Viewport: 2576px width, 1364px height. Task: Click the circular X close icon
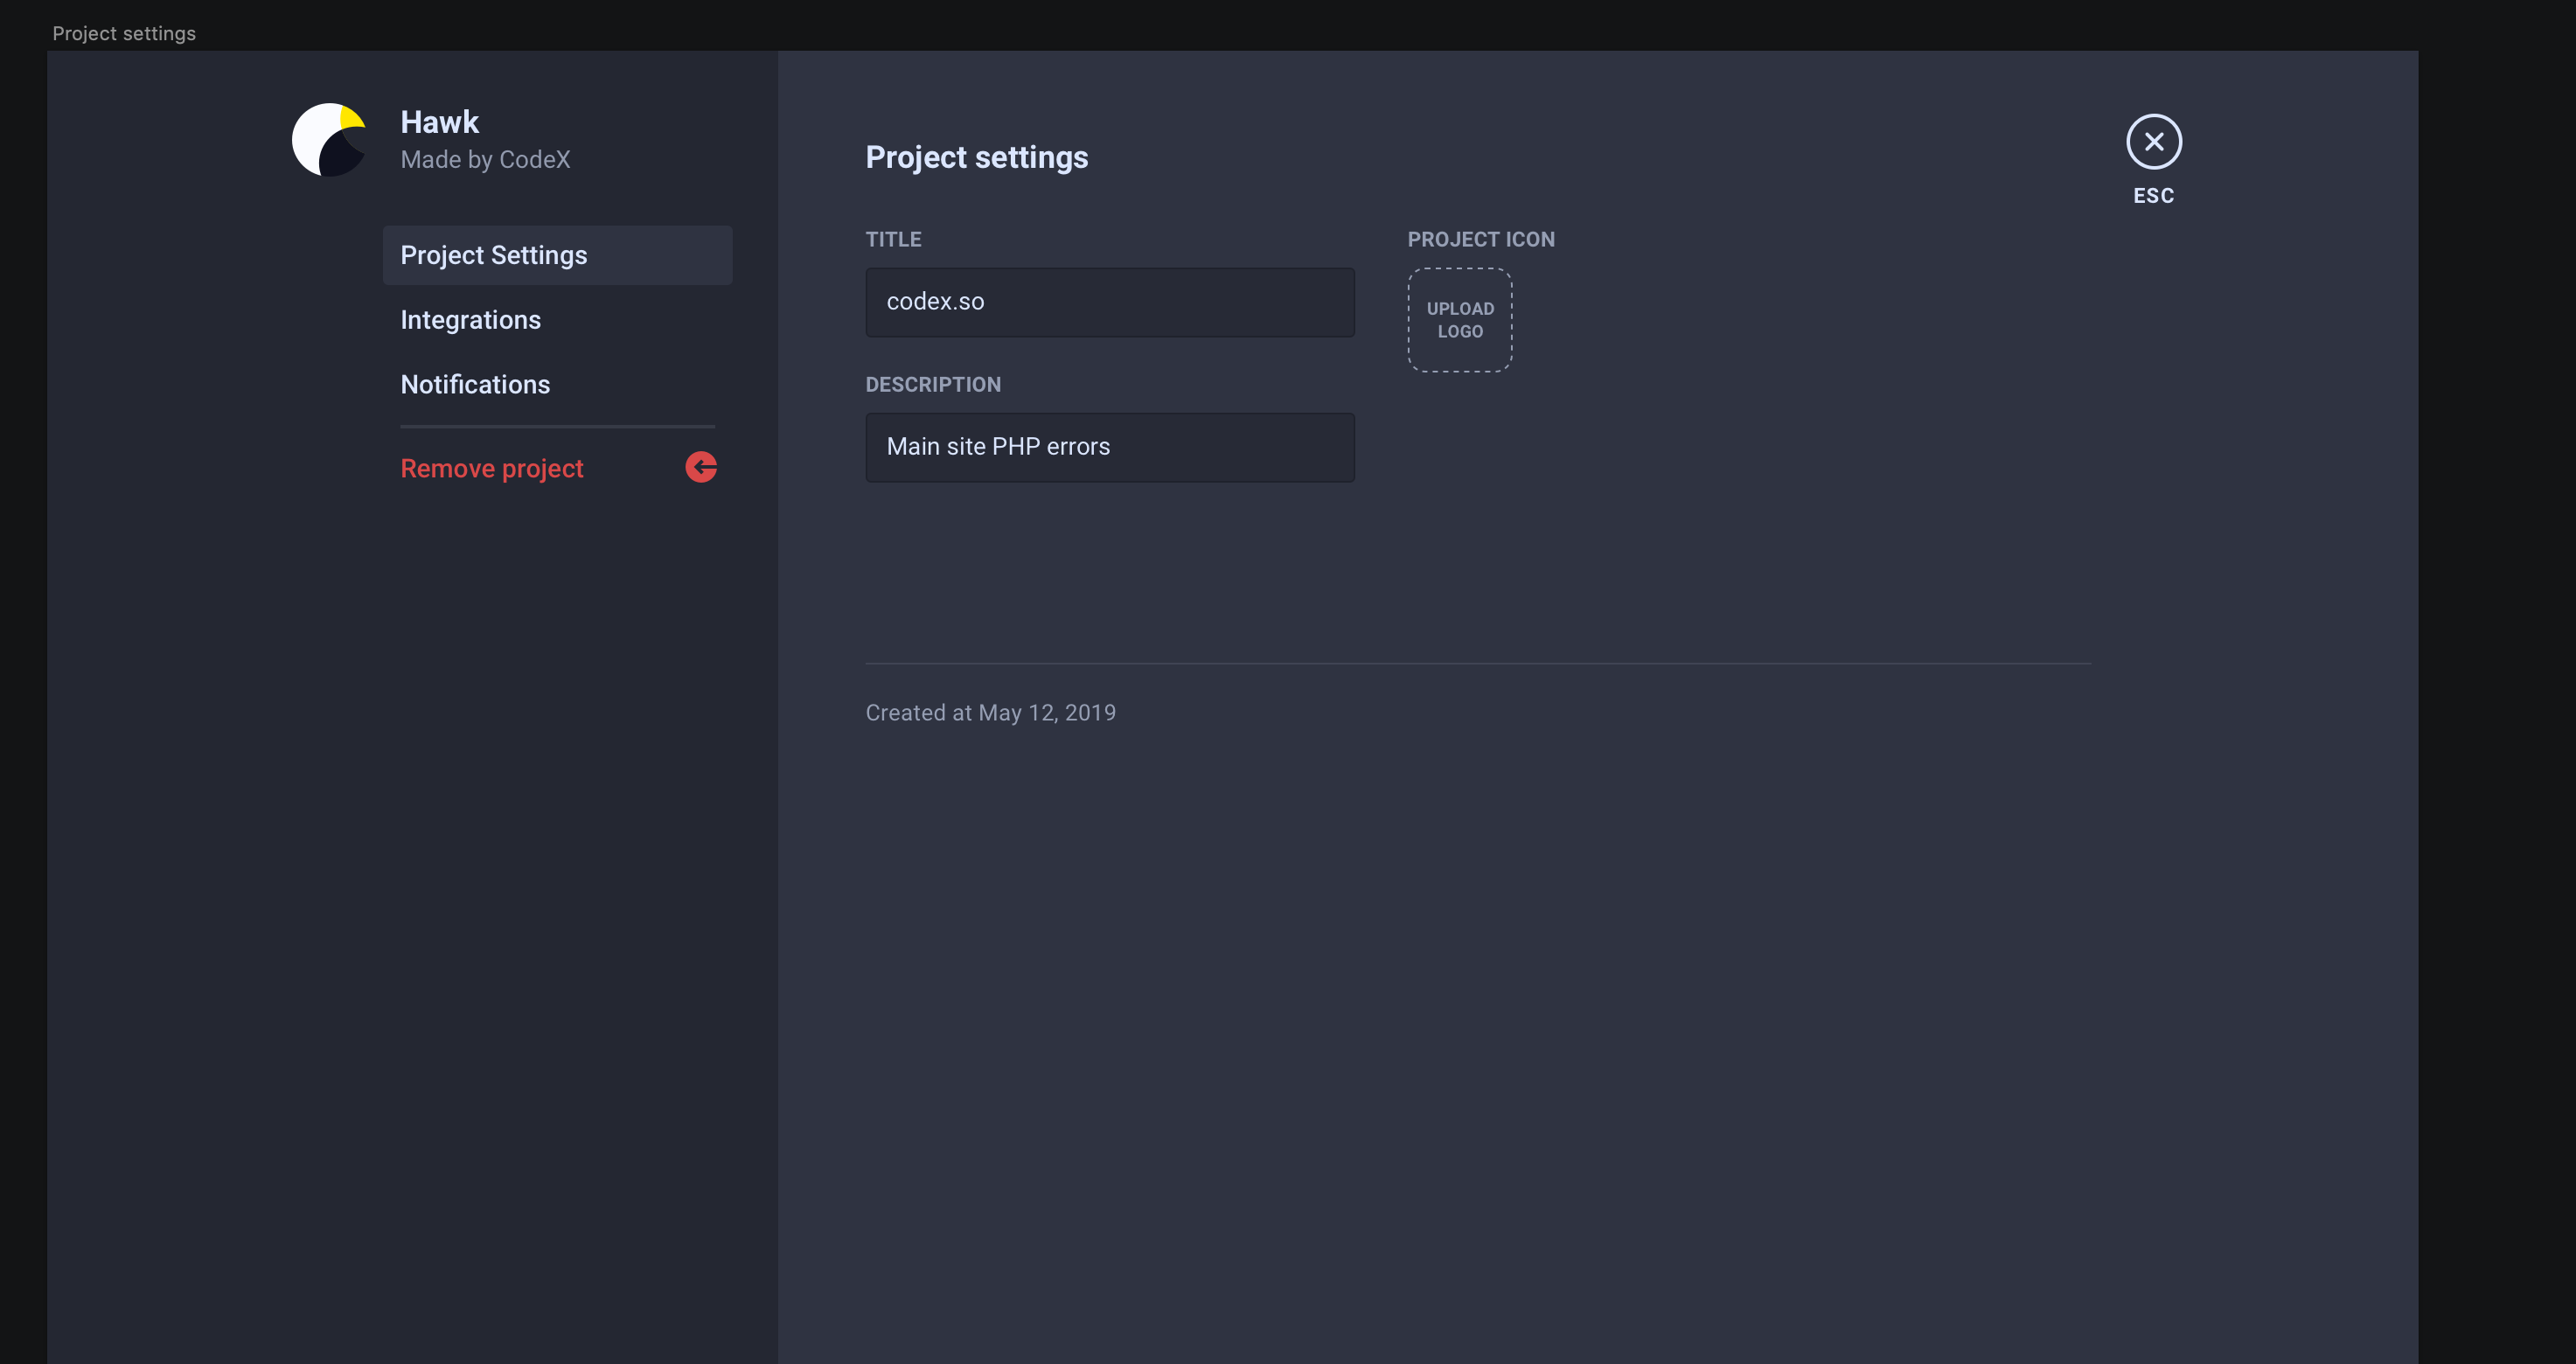click(2154, 142)
